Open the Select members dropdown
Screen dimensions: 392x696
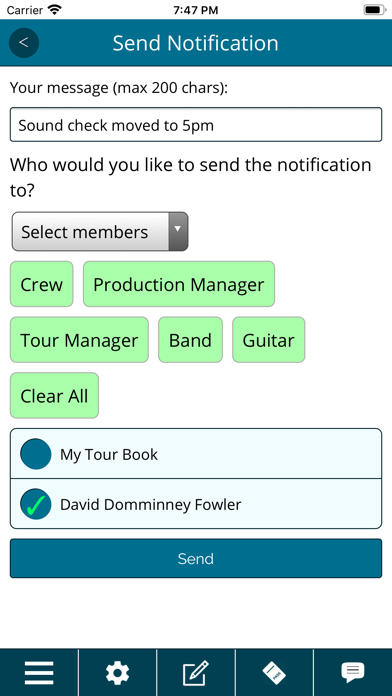click(x=100, y=231)
